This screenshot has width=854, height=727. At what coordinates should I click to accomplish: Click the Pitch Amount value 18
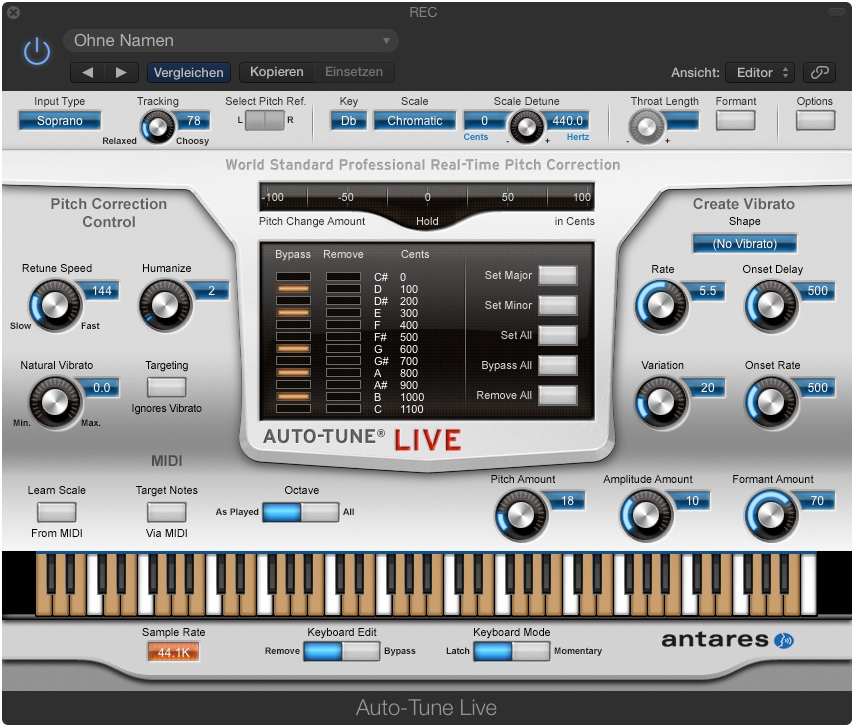[x=567, y=500]
